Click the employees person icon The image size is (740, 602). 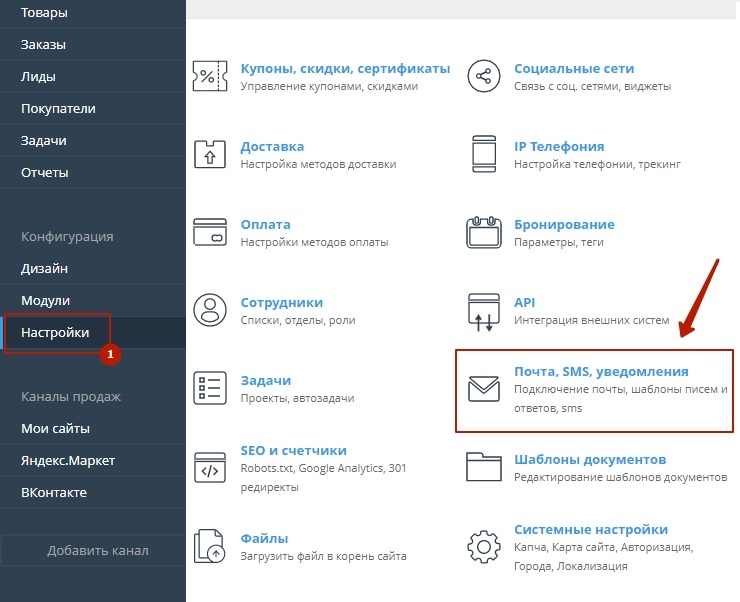[211, 310]
